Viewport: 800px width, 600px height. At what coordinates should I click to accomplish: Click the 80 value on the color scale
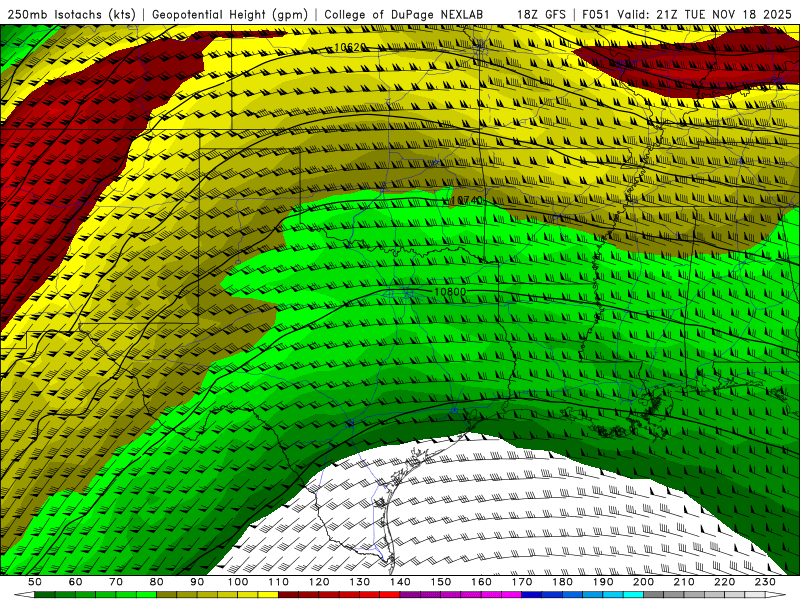157,582
